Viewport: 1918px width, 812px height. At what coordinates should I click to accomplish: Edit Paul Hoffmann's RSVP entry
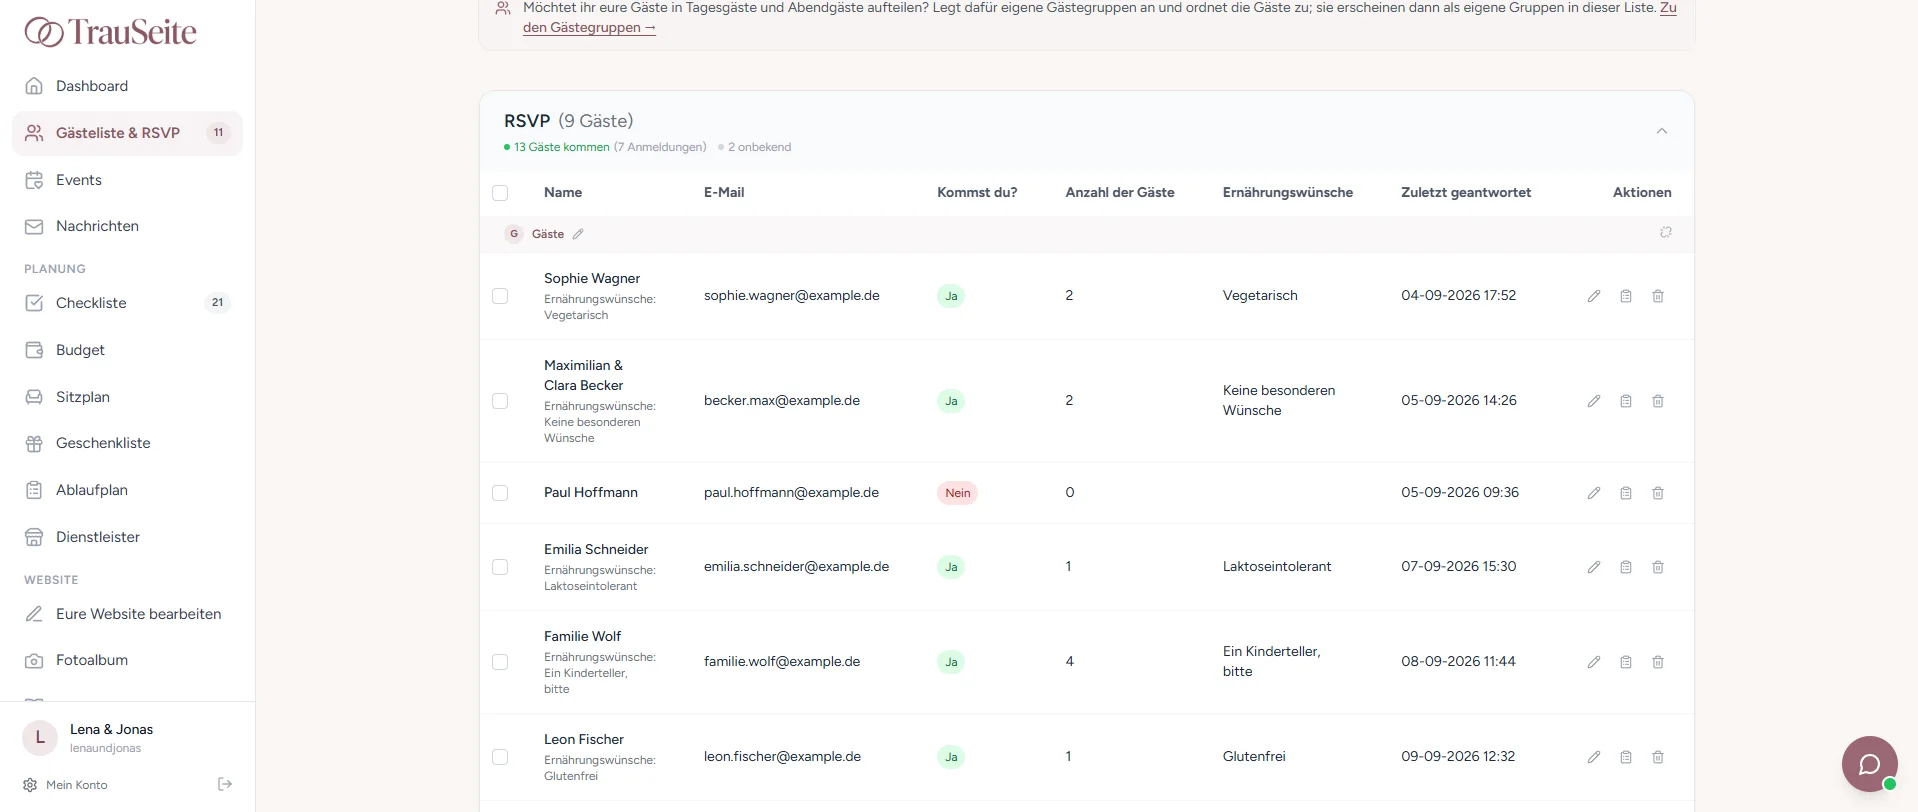pos(1594,493)
